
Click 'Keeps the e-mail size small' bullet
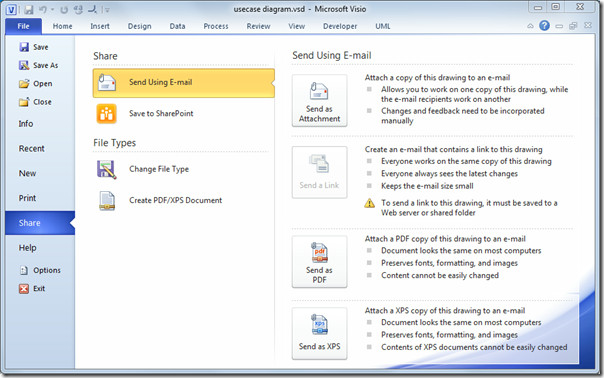tap(427, 186)
